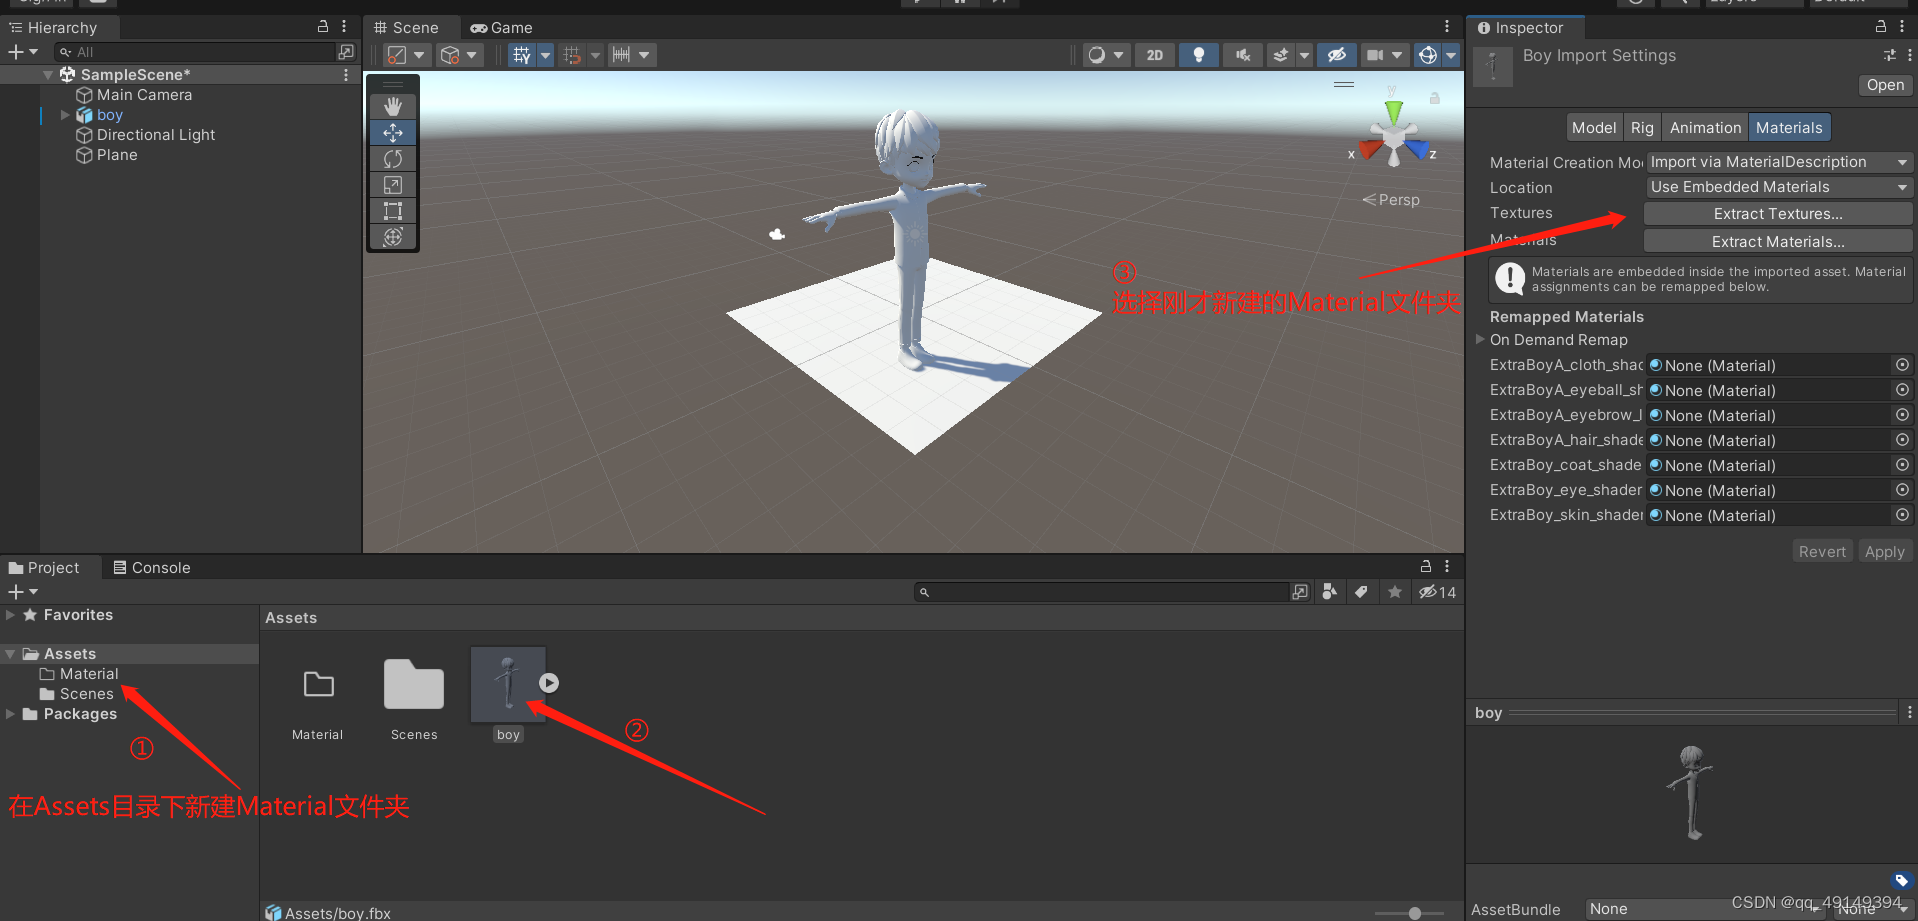1918x921 pixels.
Task: Select the Rect transform tool
Action: click(x=393, y=210)
